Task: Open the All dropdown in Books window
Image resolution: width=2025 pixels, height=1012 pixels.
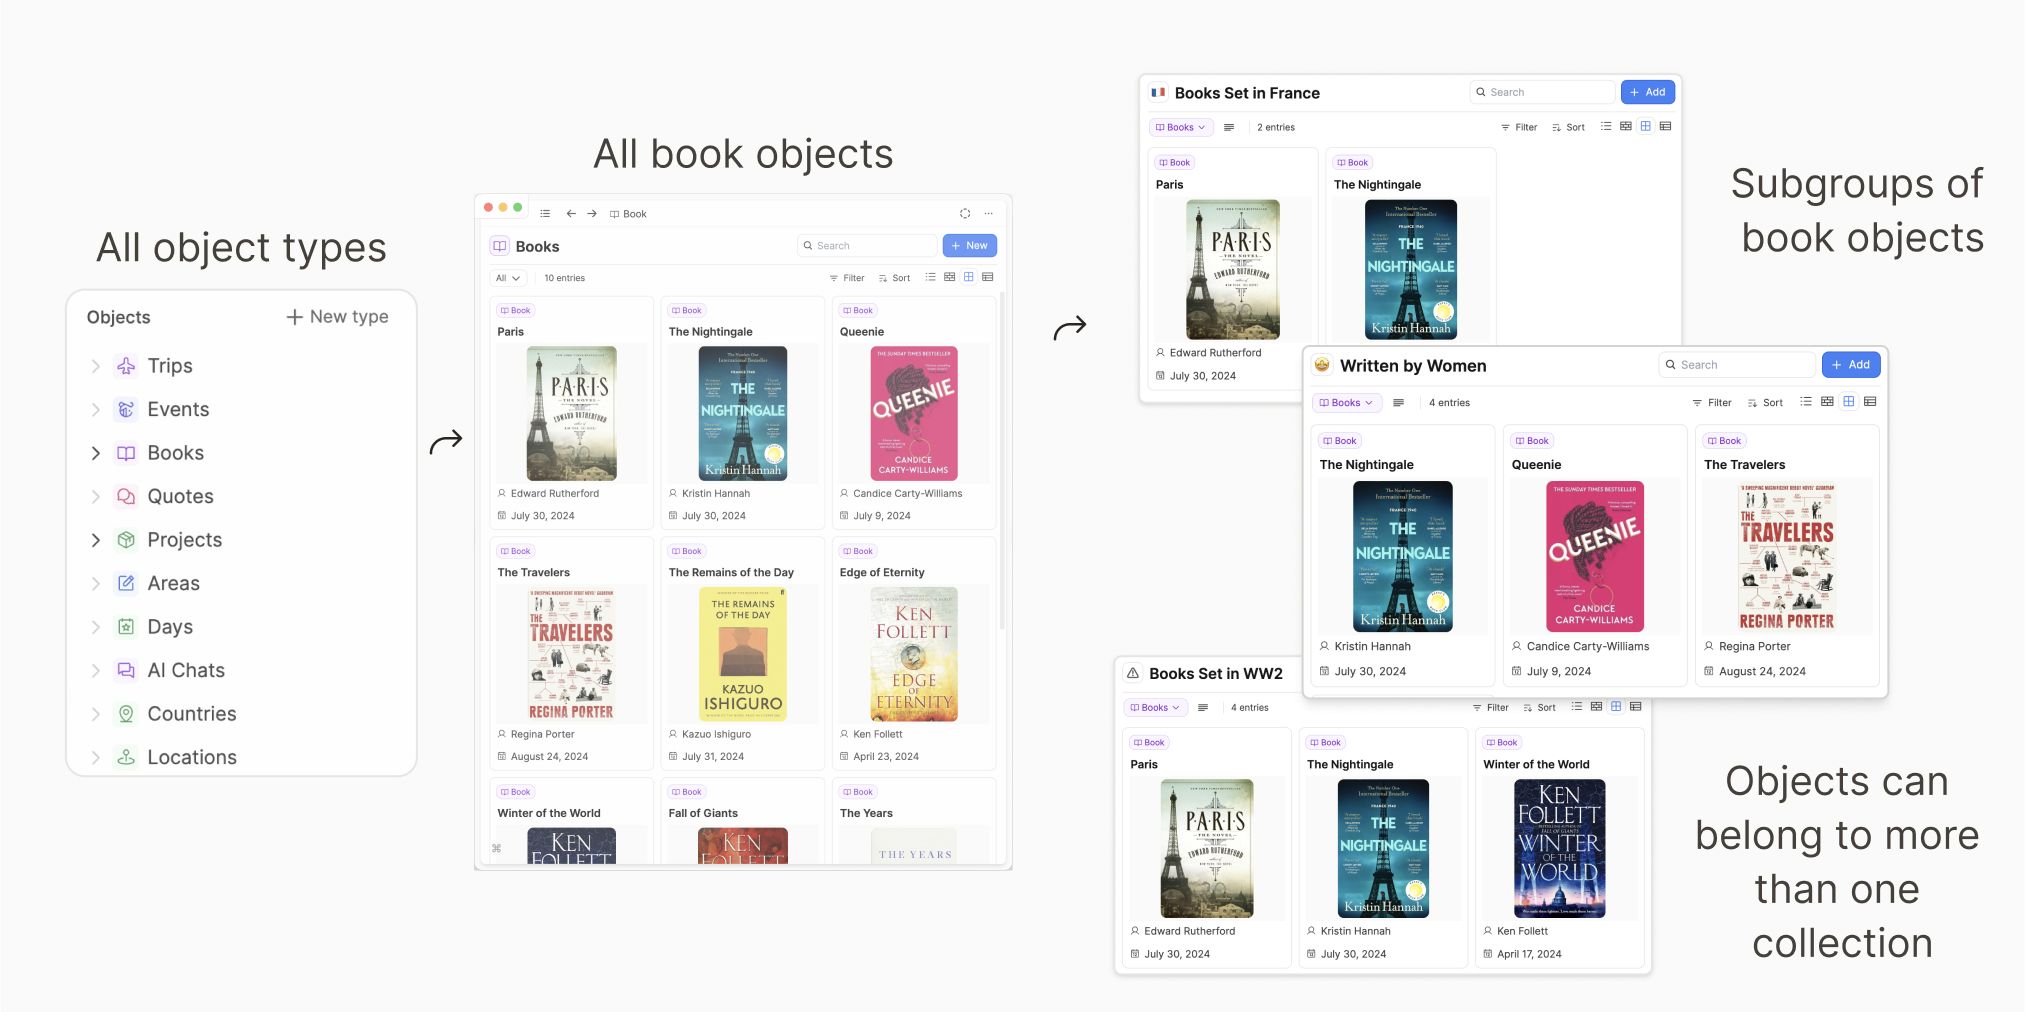Action: 508,278
